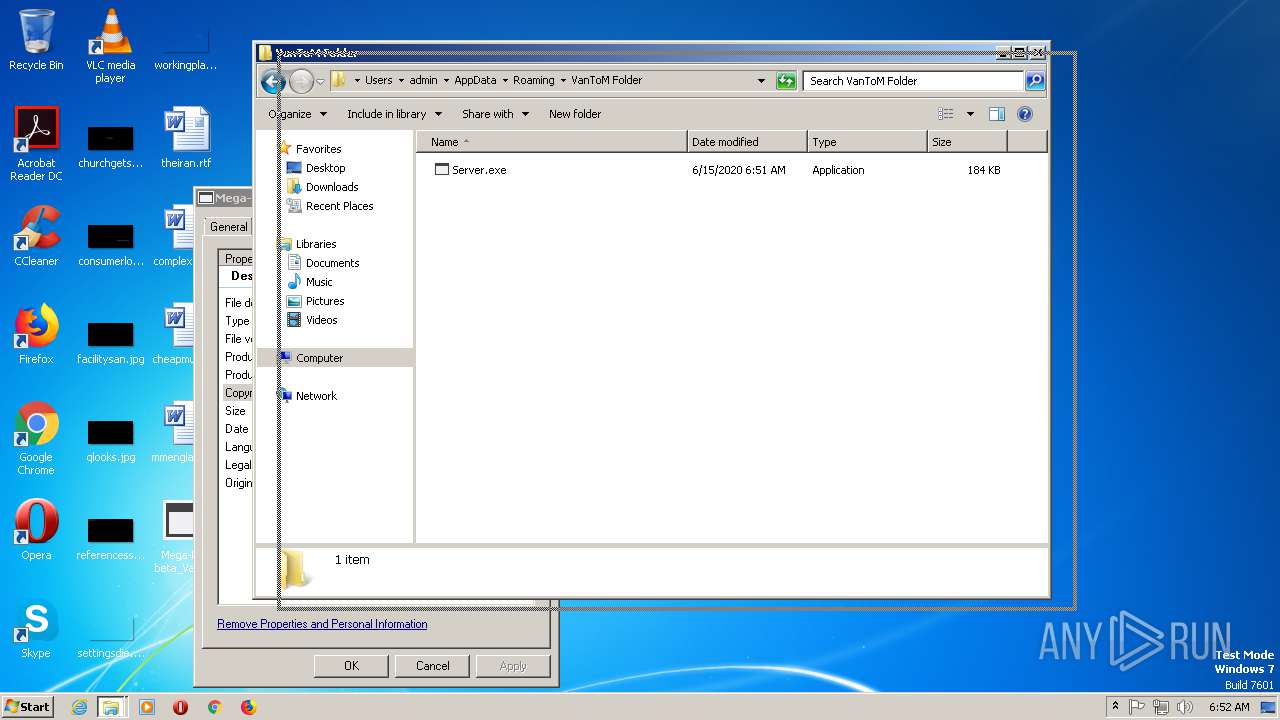The width and height of the screenshot is (1280, 720).
Task: Select AppData in the address breadcrumb
Action: [475, 80]
